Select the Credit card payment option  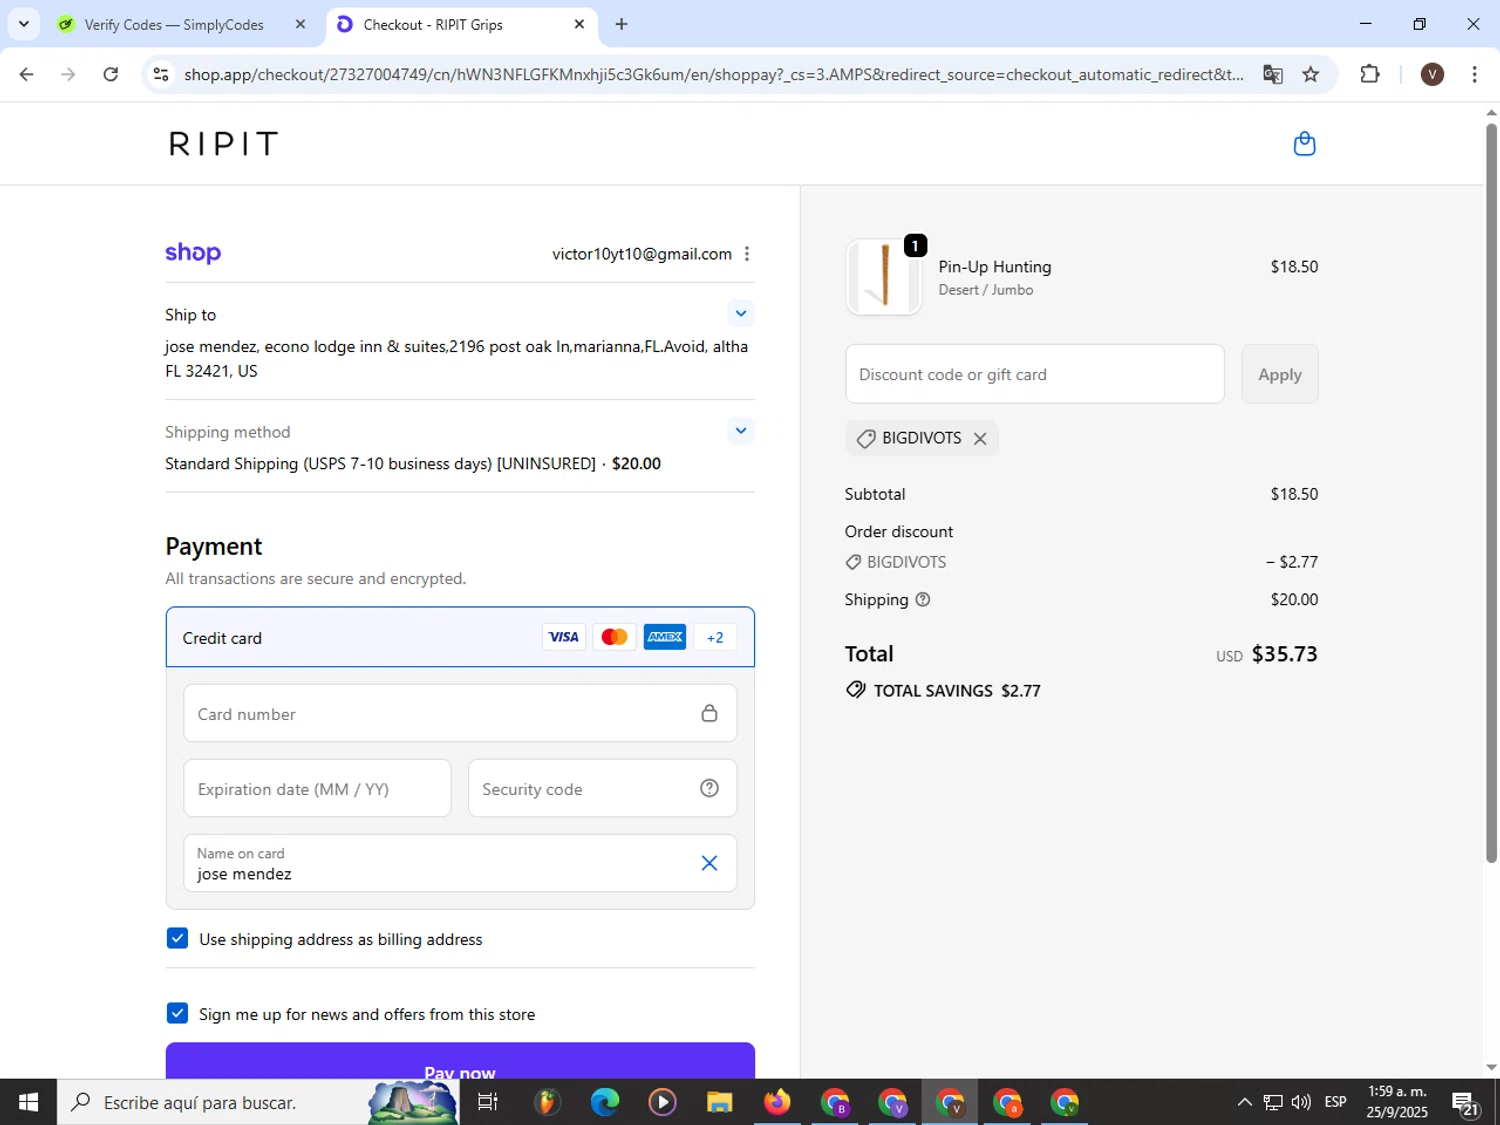pos(460,637)
